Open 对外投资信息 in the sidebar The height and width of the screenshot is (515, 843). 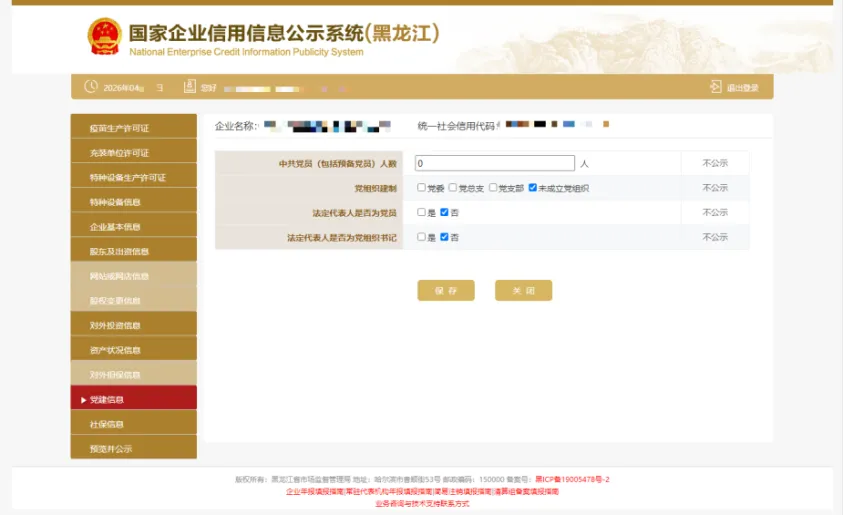133,325
